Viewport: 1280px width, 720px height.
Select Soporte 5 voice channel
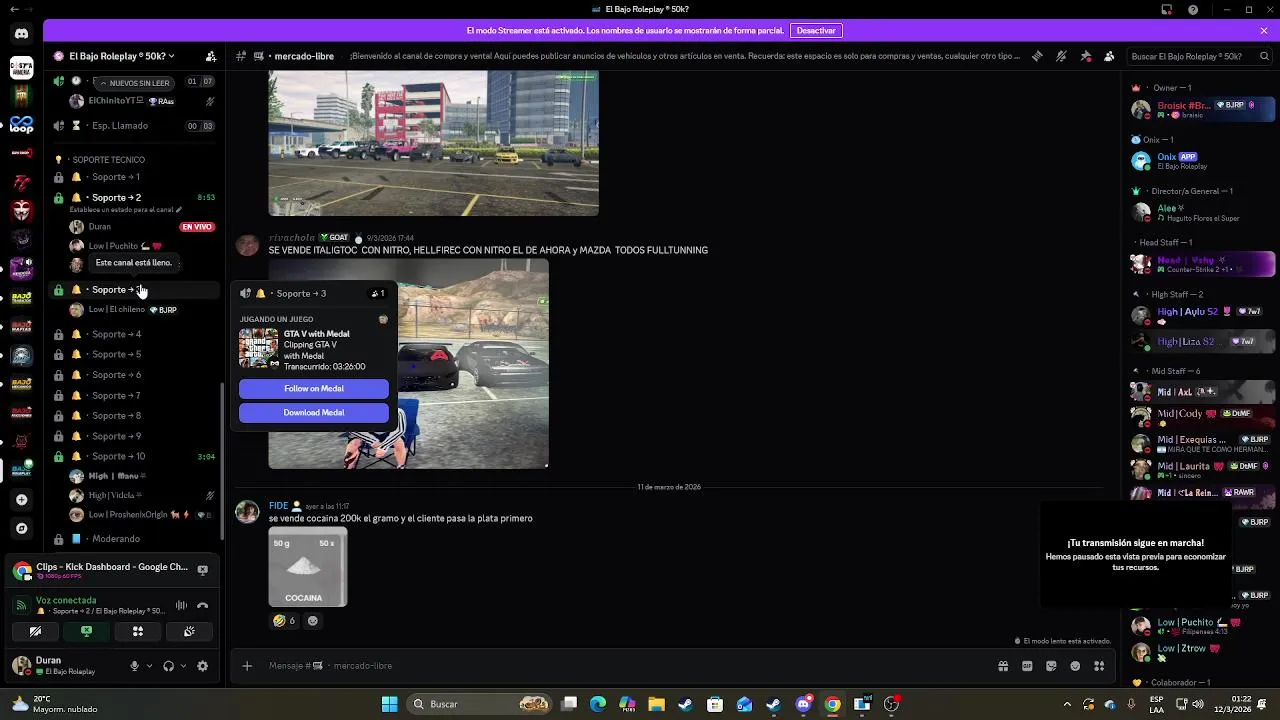tap(134, 354)
